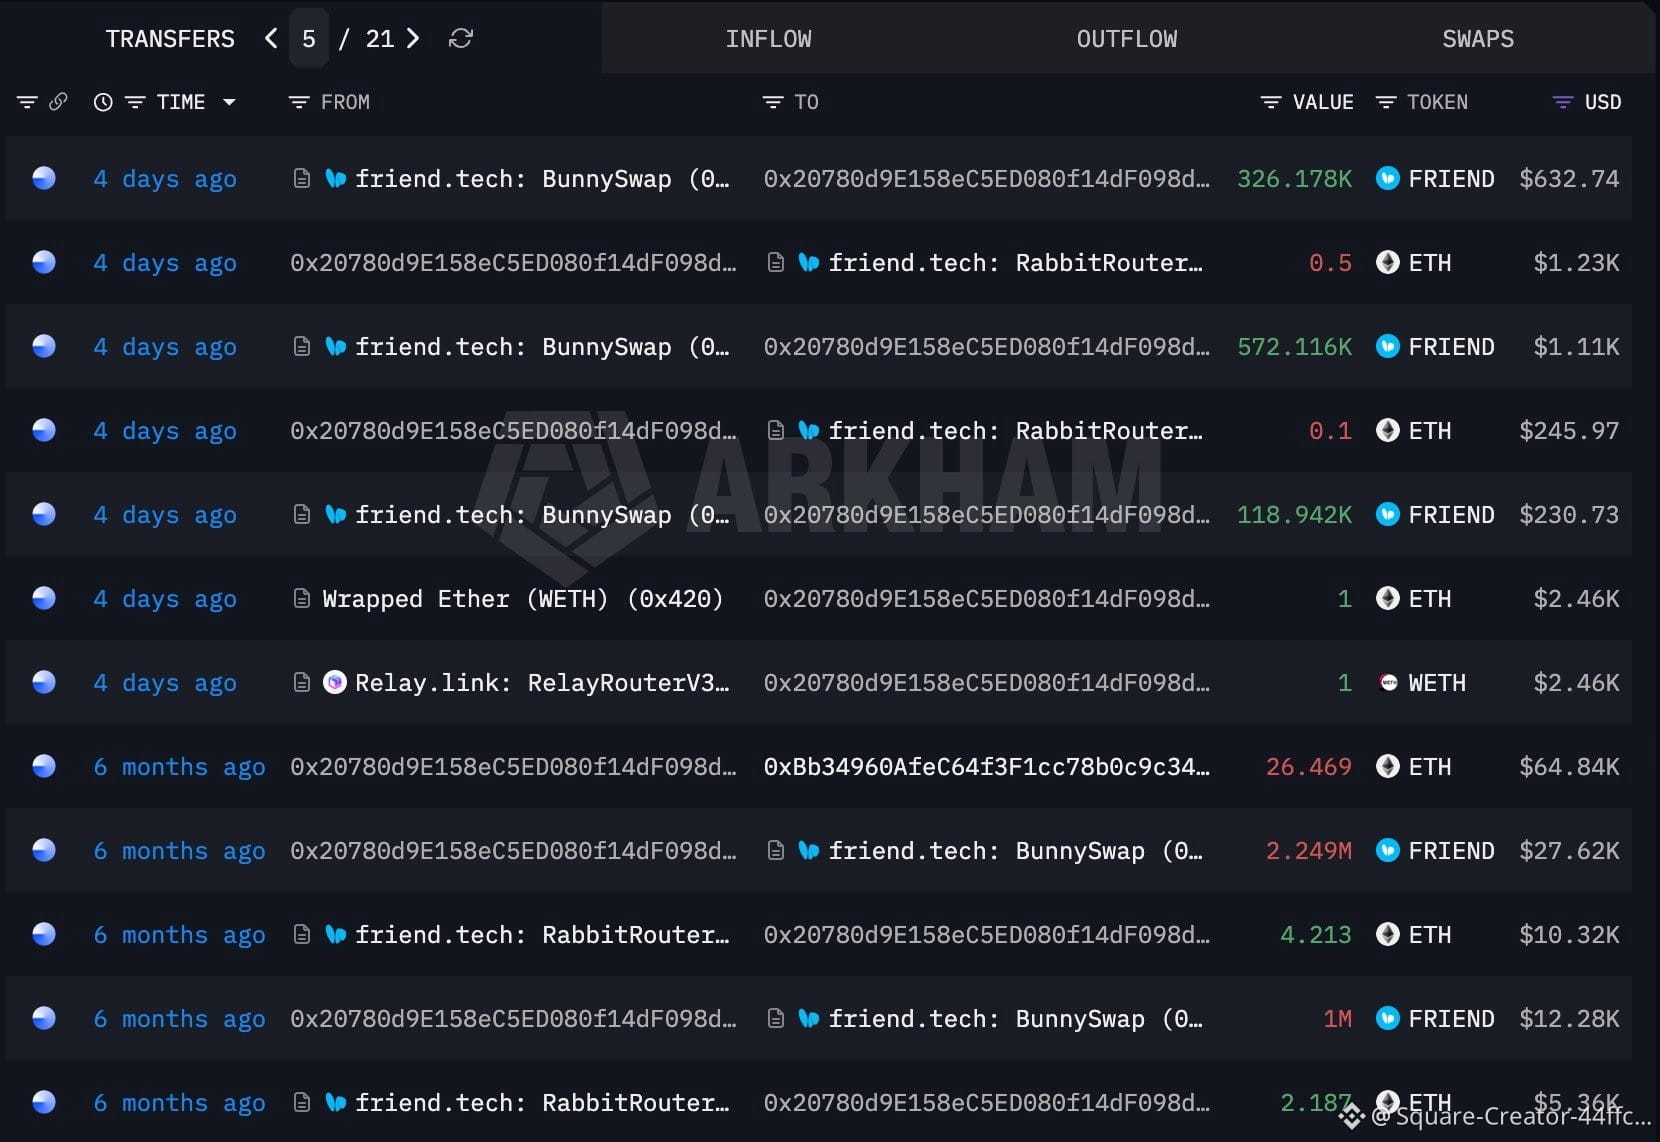Click the friend.tech logo in the $245.97 row
This screenshot has width=1660, height=1142.
click(809, 430)
